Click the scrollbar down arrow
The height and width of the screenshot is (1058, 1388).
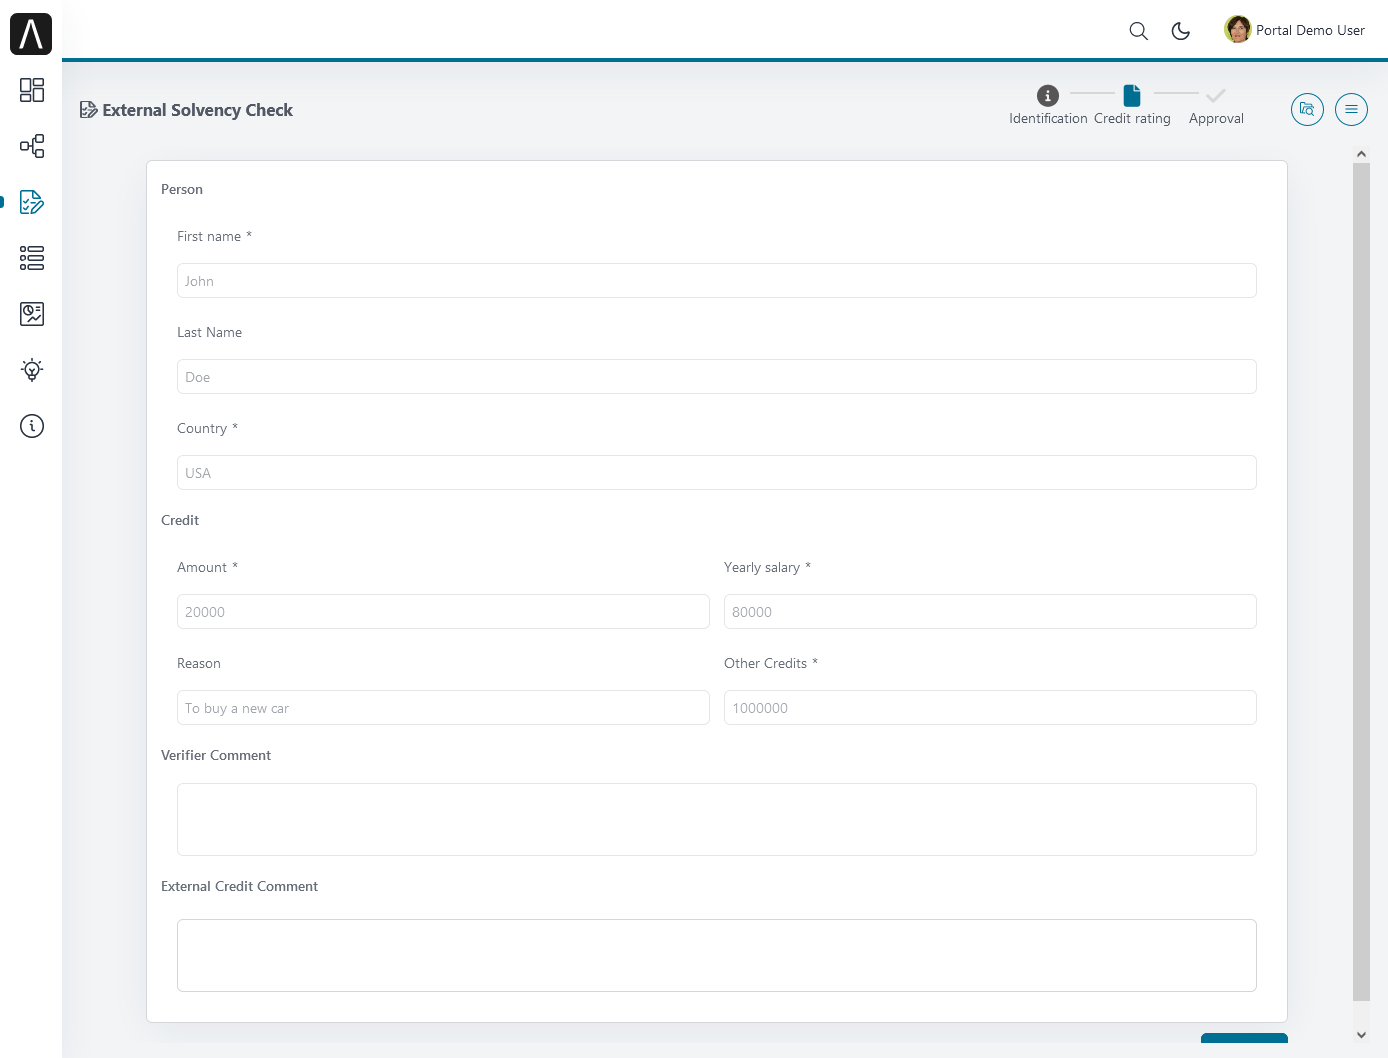click(x=1361, y=1035)
